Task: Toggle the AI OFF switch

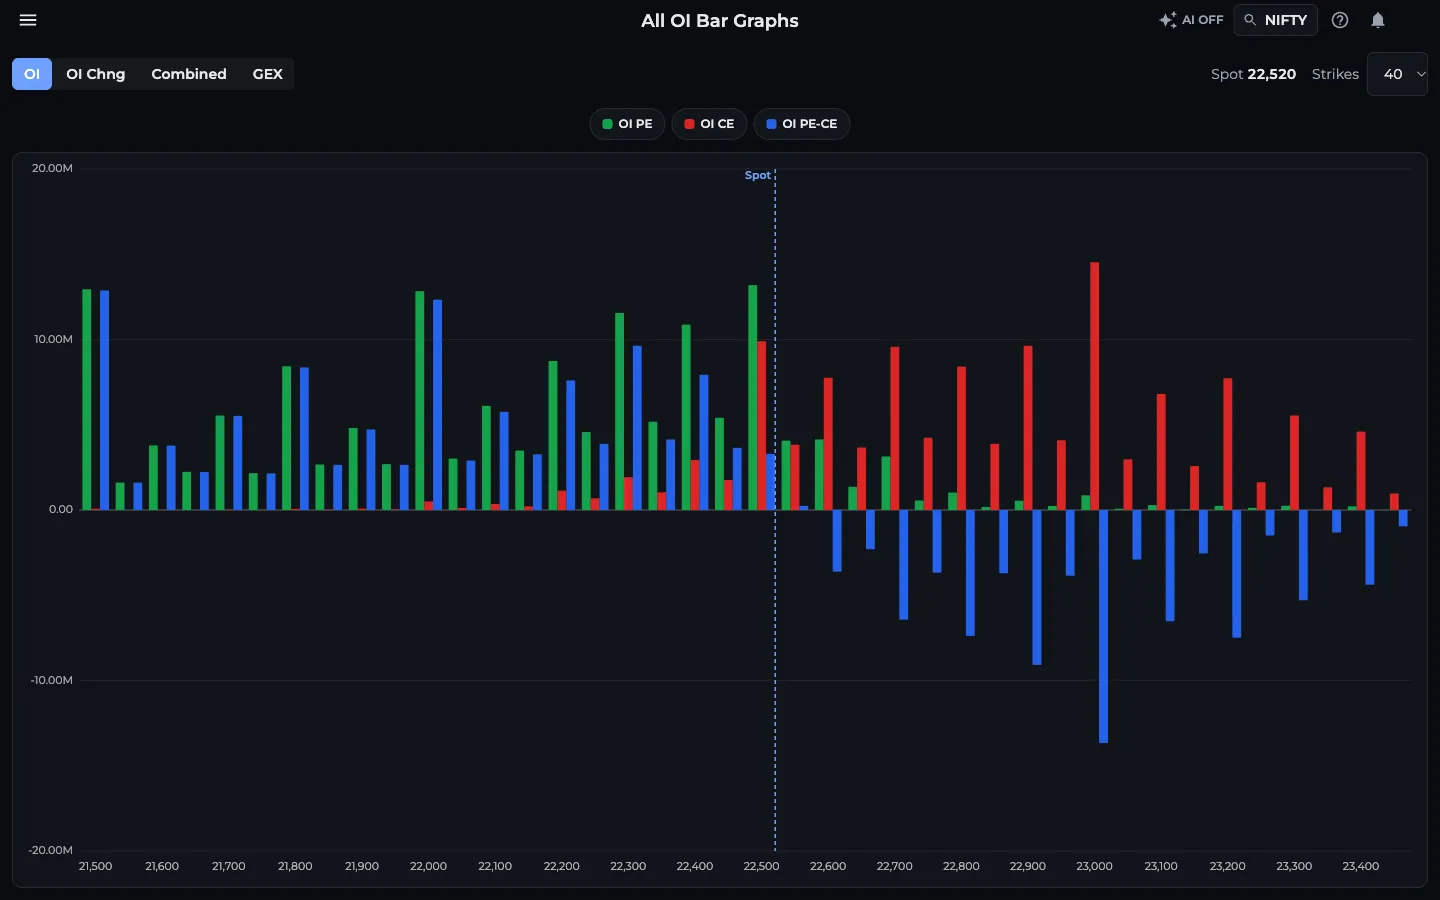Action: [1191, 20]
